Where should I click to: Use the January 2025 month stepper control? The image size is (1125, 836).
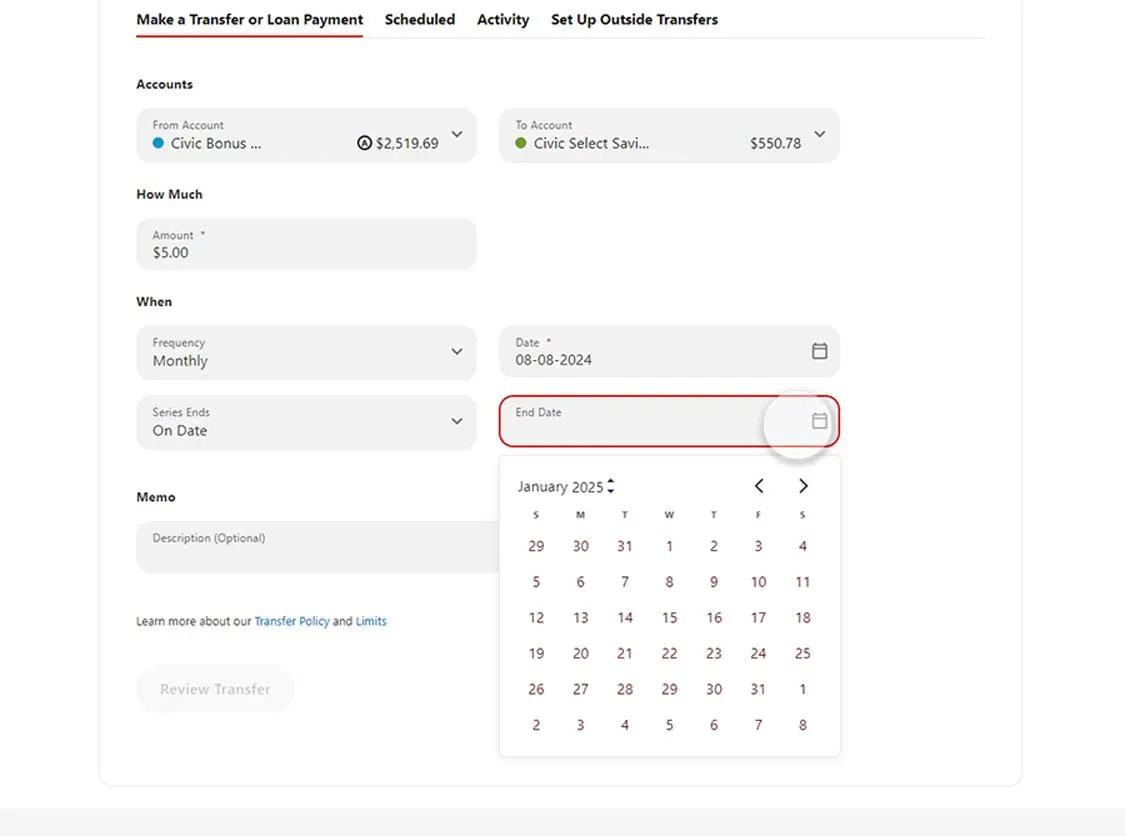coord(611,486)
